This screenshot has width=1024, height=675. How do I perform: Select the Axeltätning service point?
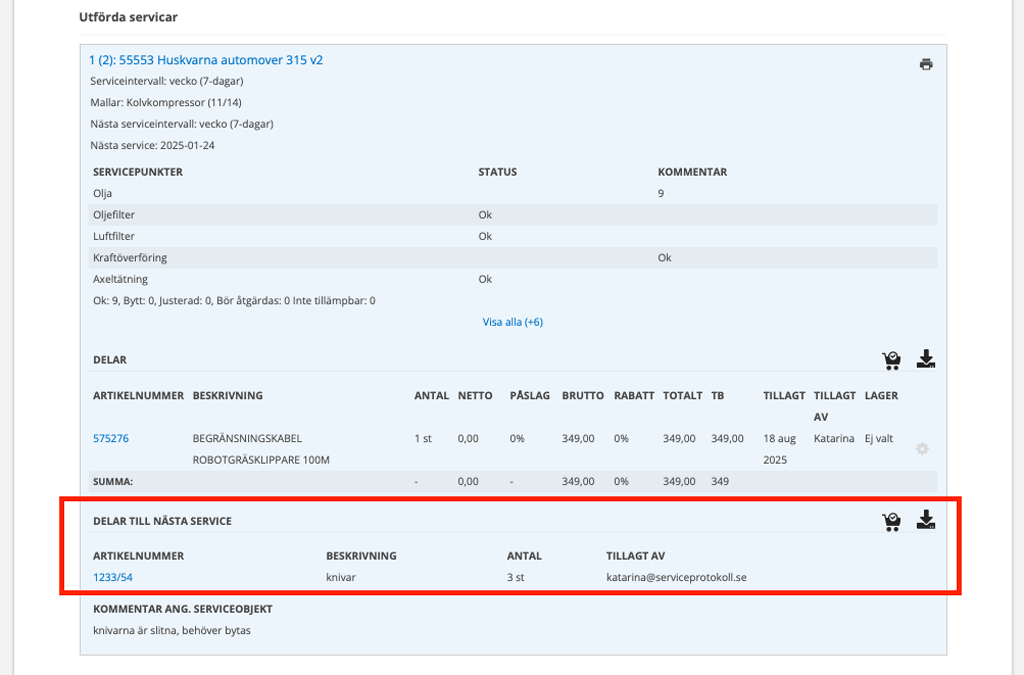coord(513,279)
